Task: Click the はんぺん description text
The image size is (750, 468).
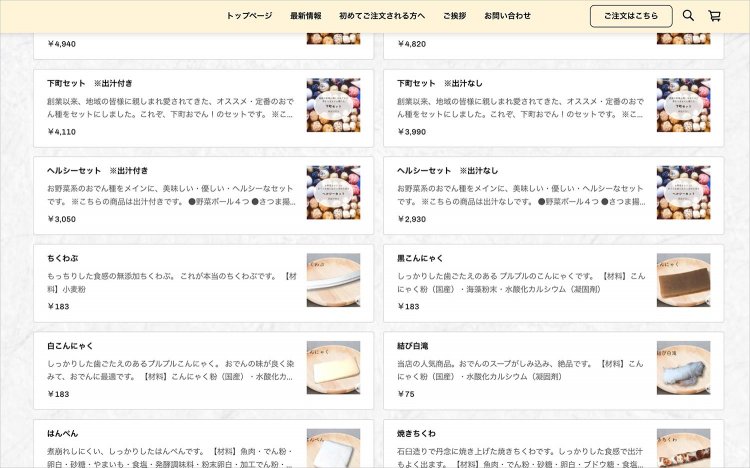Action: [x=170, y=458]
